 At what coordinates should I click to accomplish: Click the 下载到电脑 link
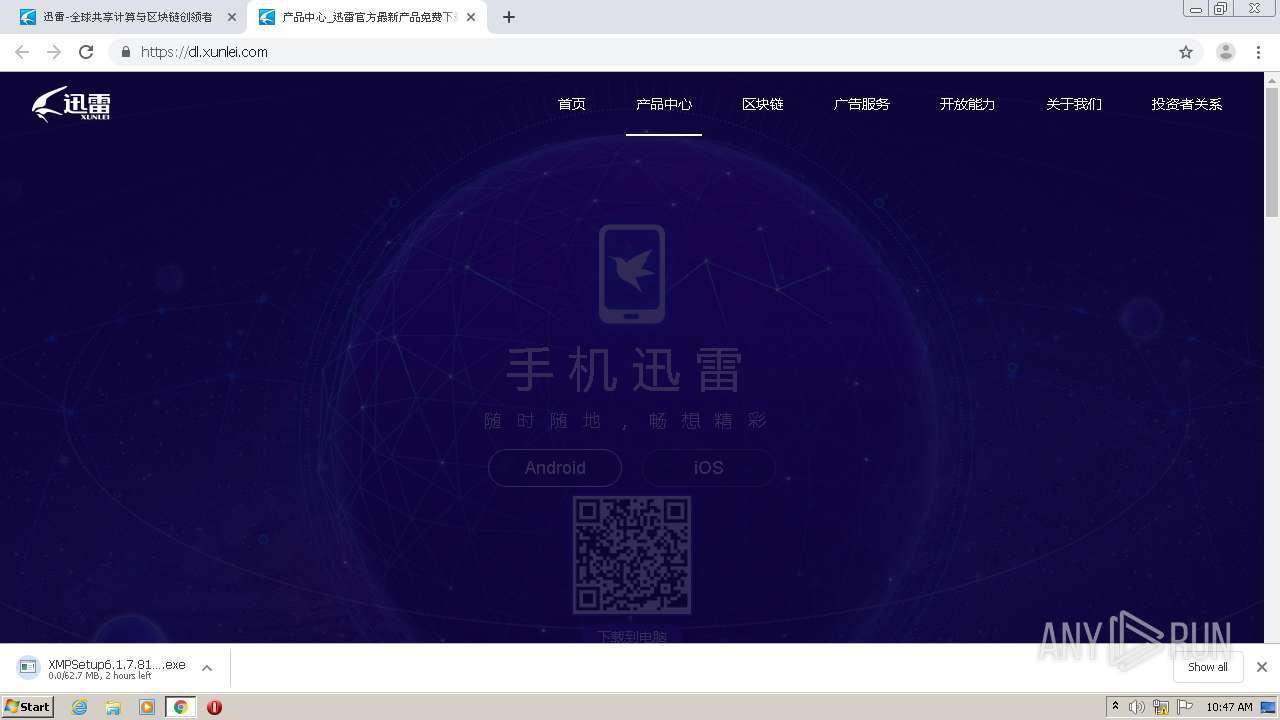[x=632, y=636]
